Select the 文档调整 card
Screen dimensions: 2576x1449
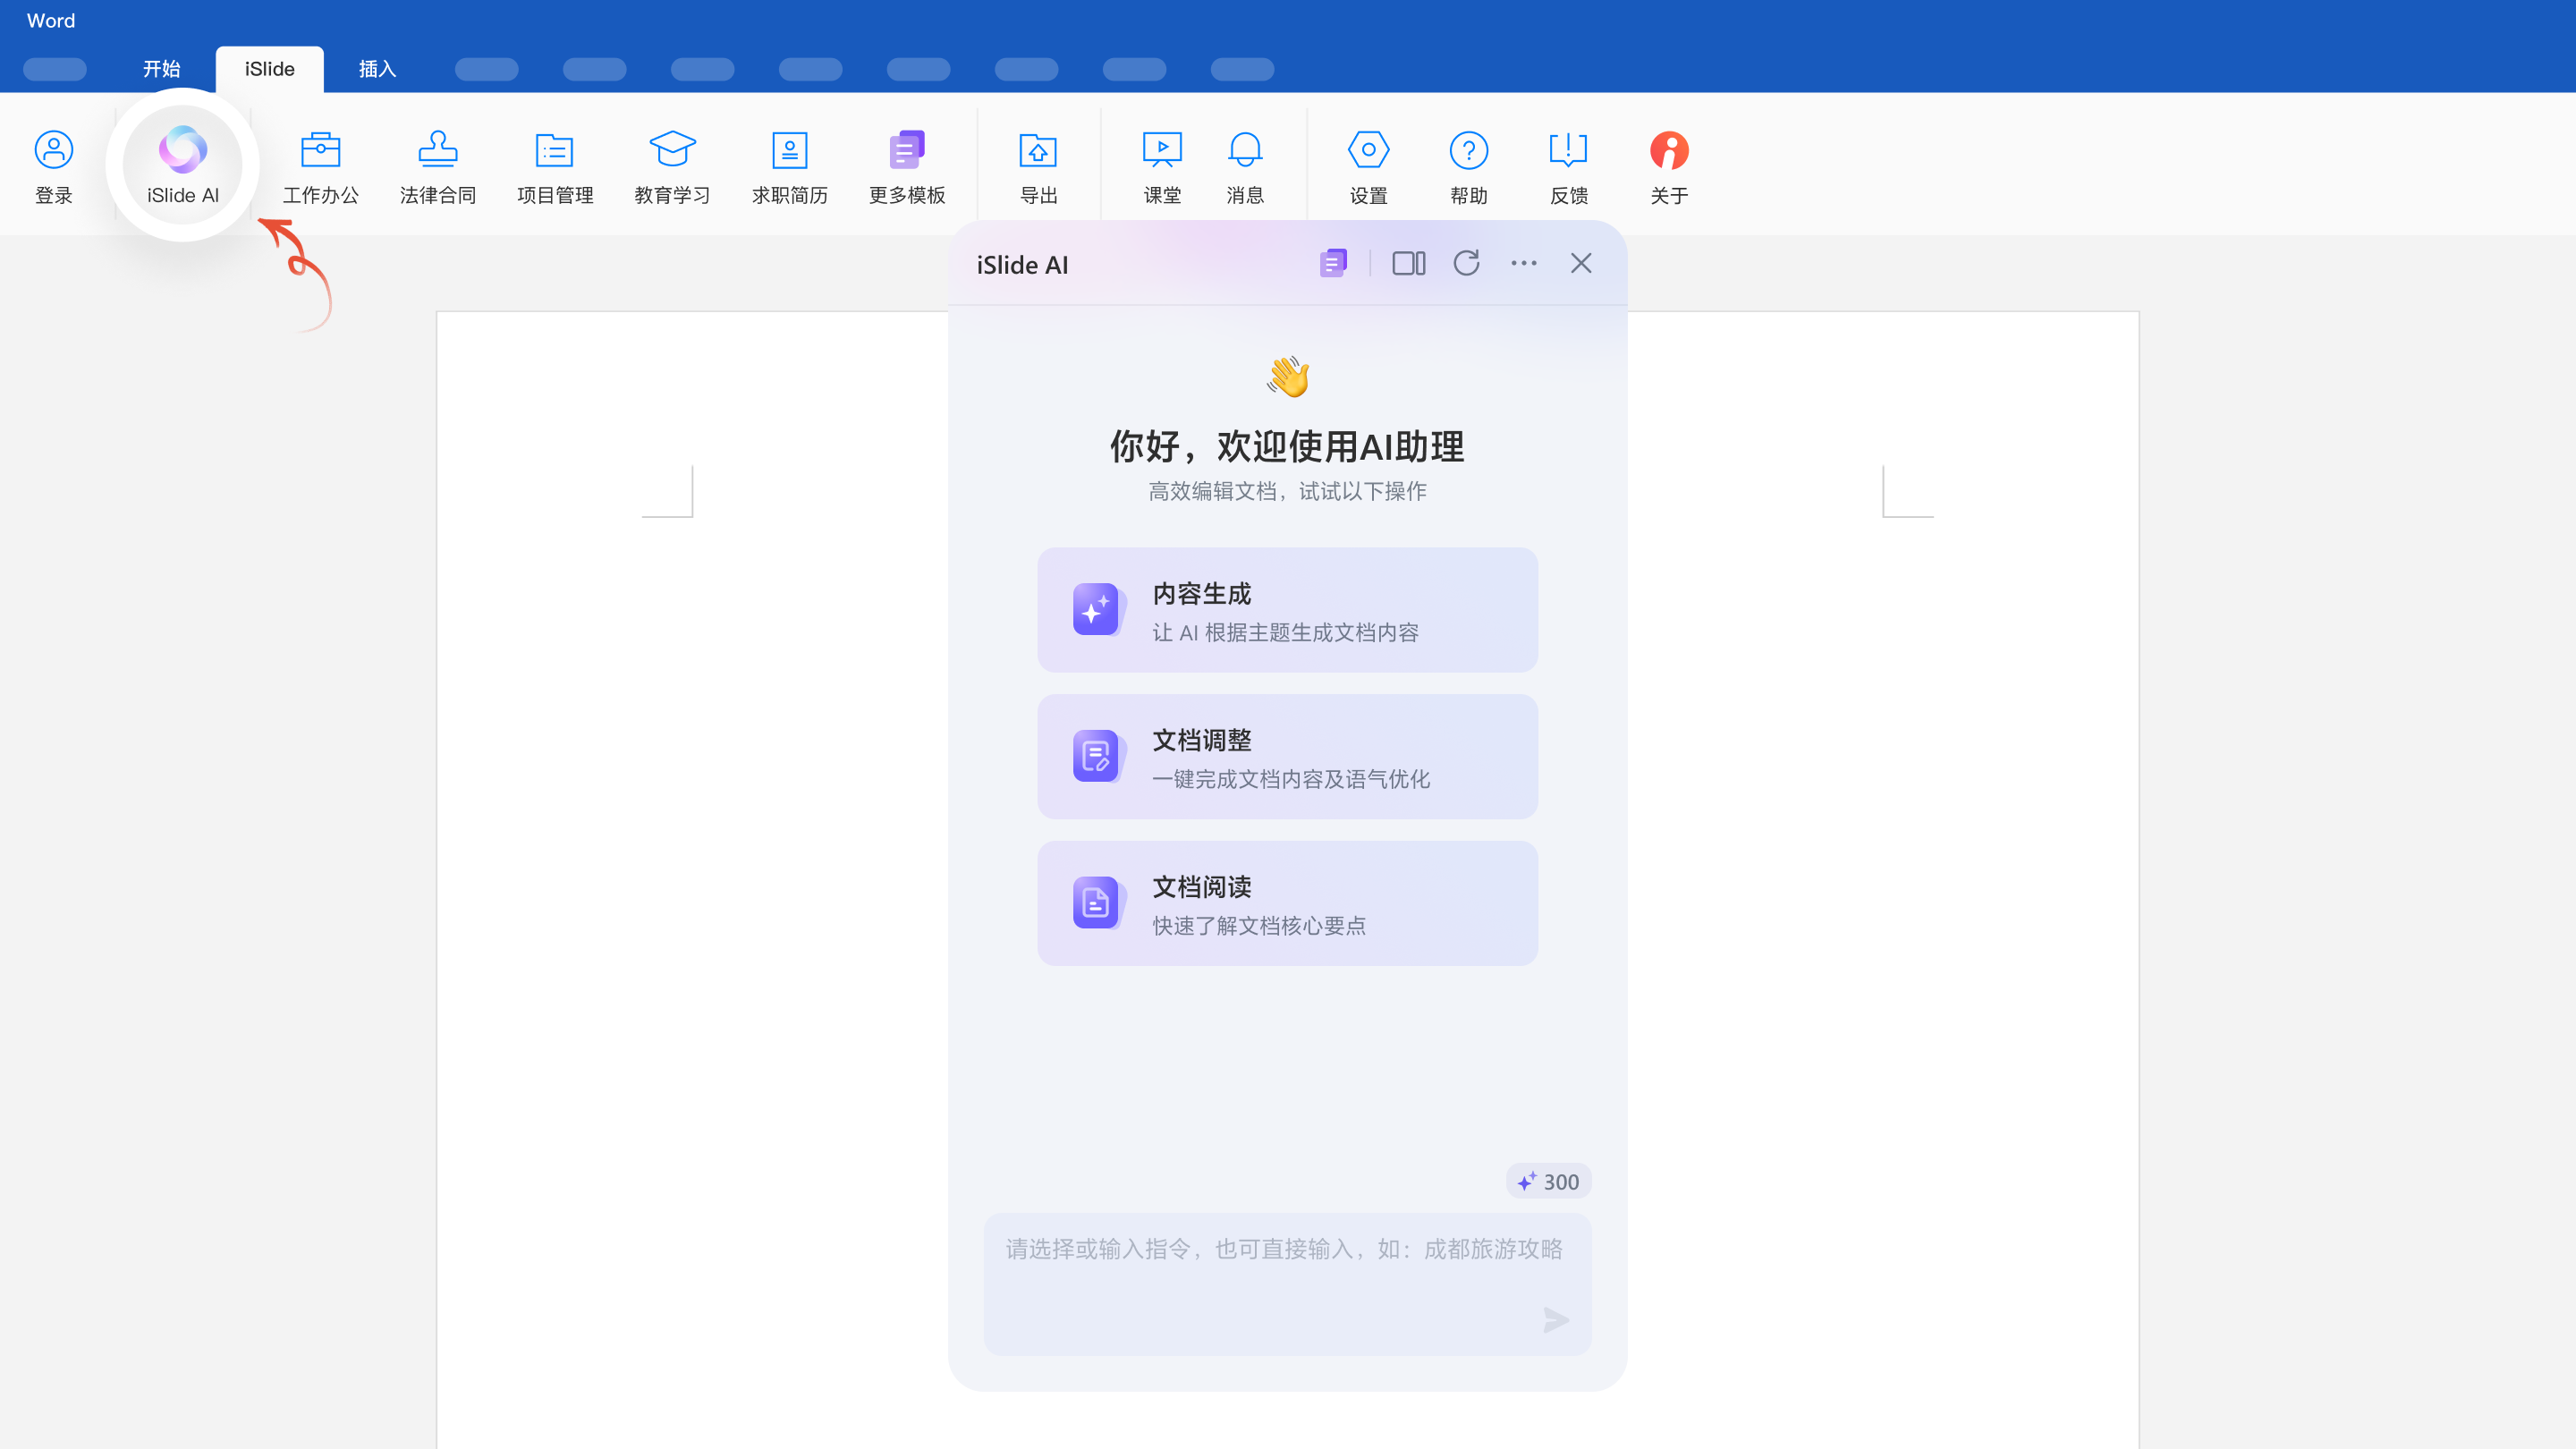point(1287,756)
